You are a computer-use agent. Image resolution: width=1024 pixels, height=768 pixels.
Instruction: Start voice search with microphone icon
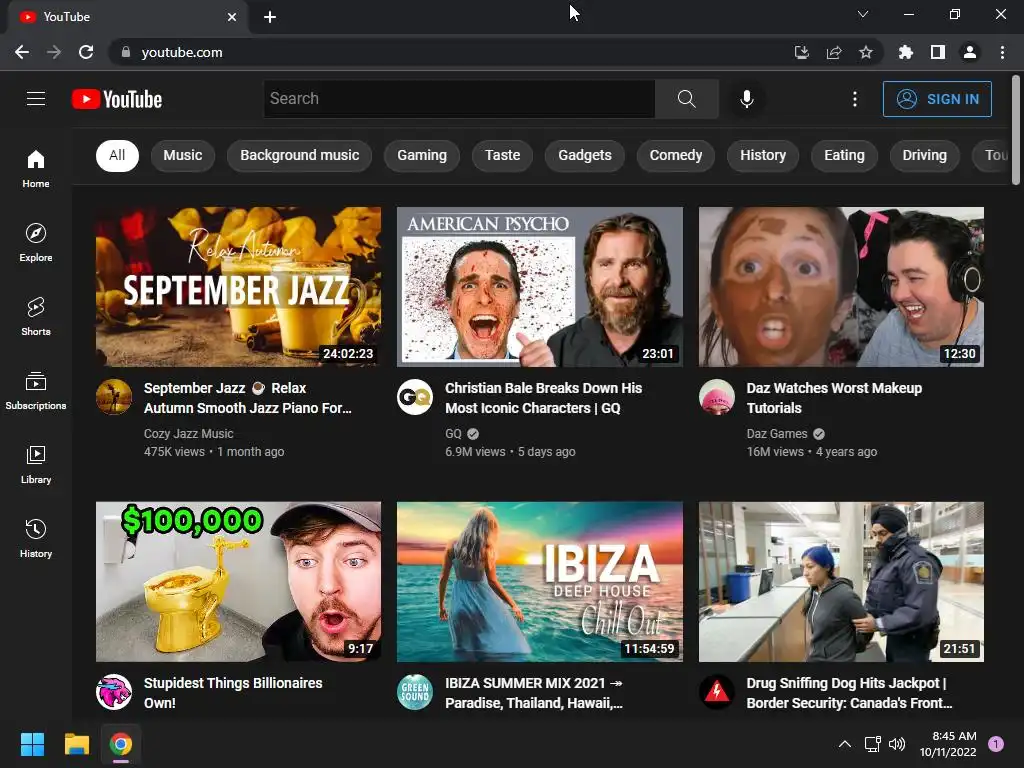[746, 99]
